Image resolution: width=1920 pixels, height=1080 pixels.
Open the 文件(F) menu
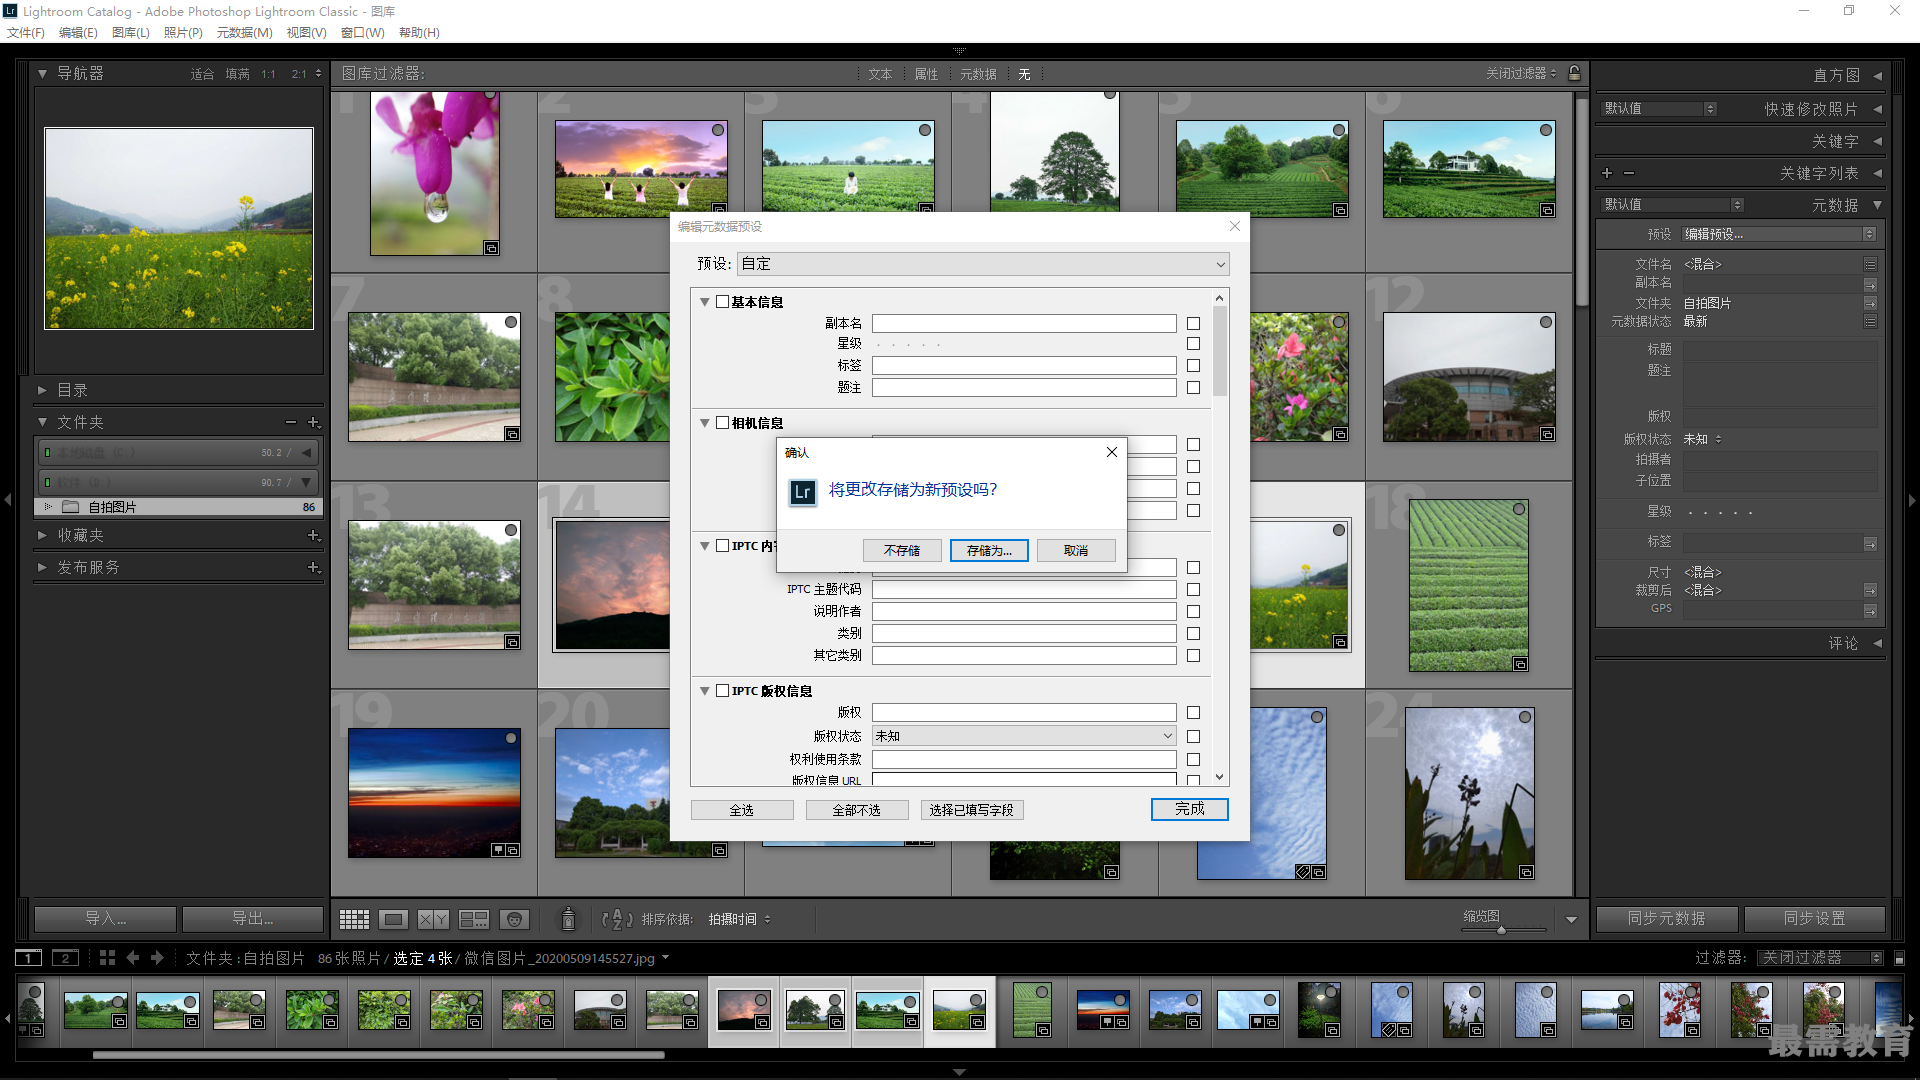26,32
